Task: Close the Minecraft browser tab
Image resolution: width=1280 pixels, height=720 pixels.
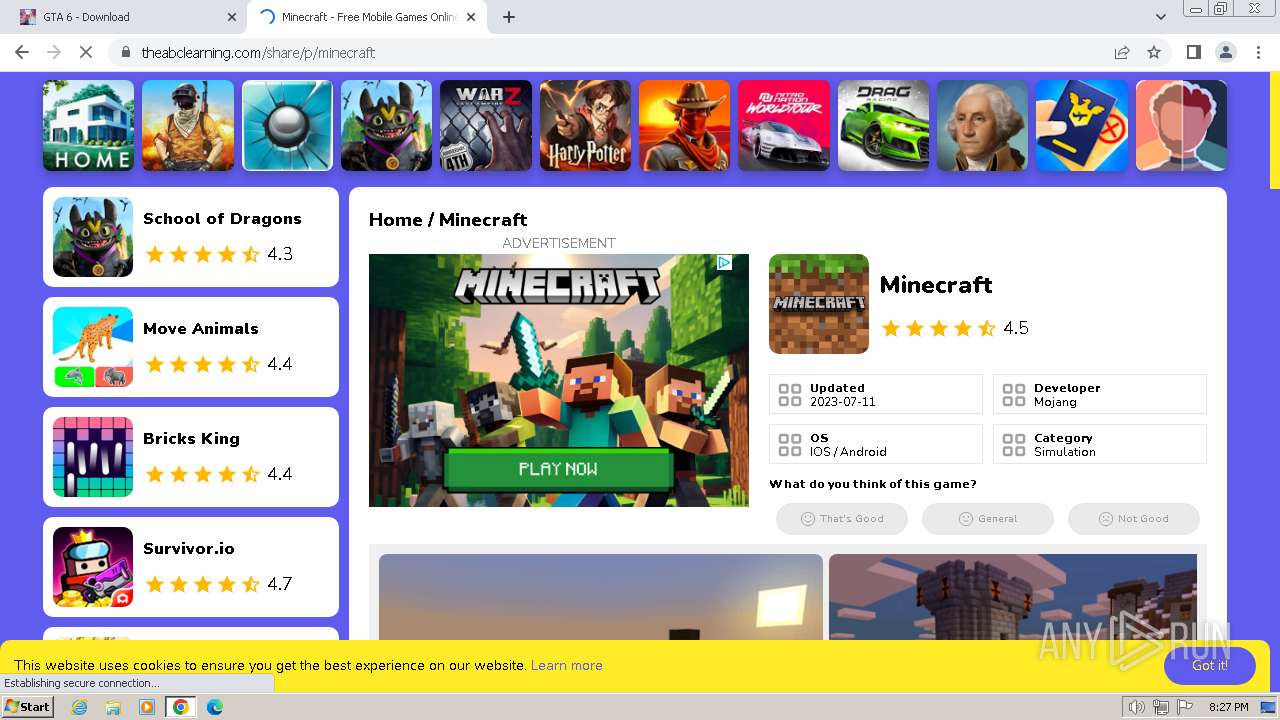Action: 471,17
